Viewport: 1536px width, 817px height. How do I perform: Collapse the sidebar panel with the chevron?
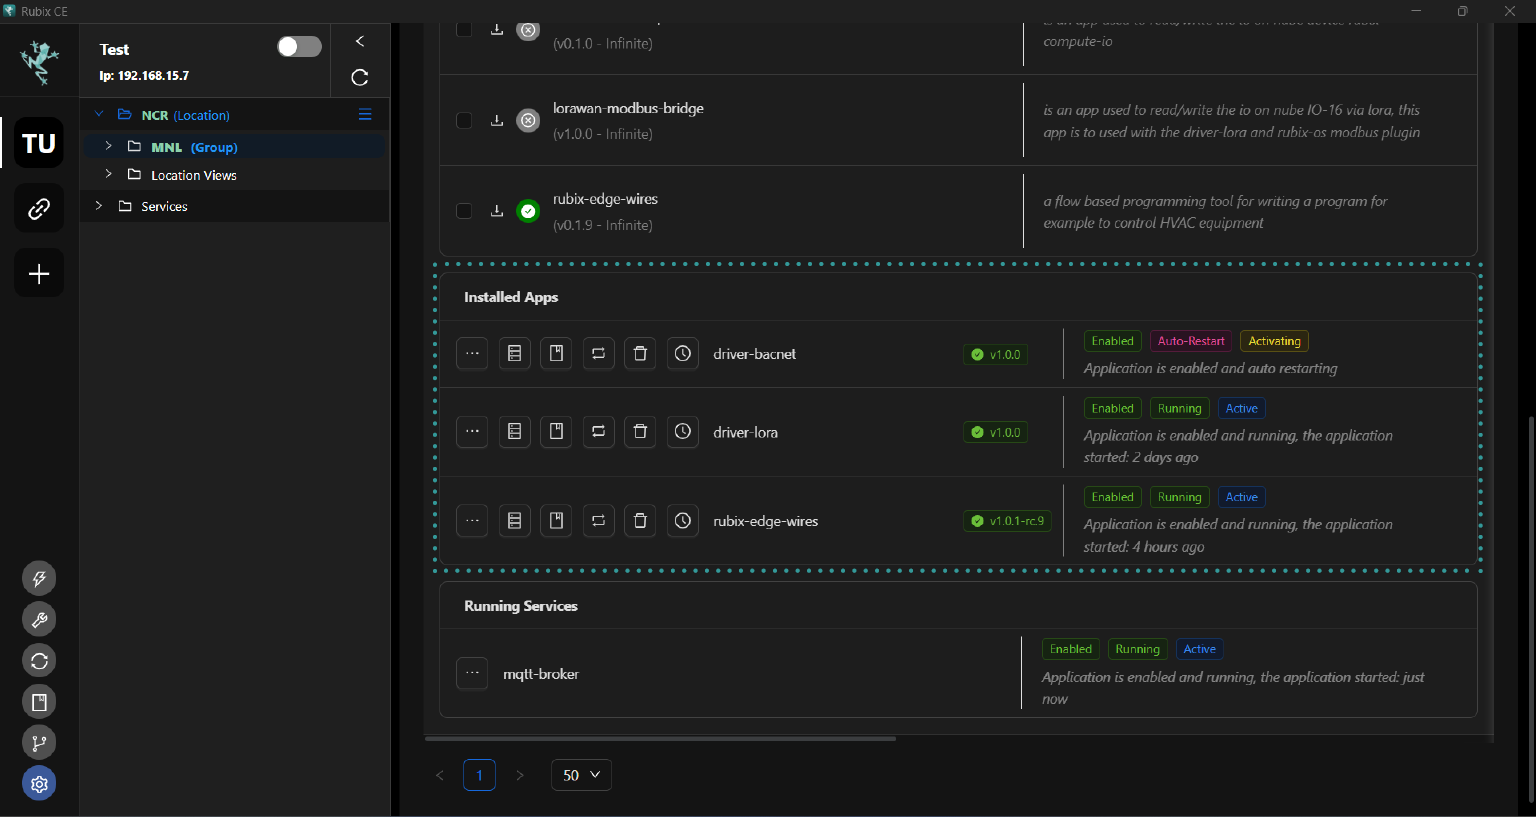coord(360,41)
